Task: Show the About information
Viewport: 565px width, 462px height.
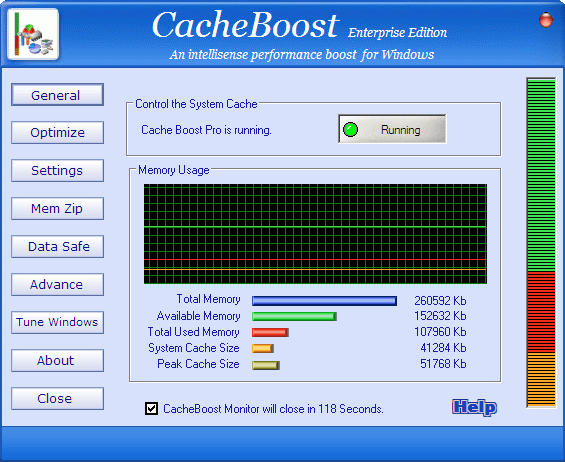Action: pos(57,360)
